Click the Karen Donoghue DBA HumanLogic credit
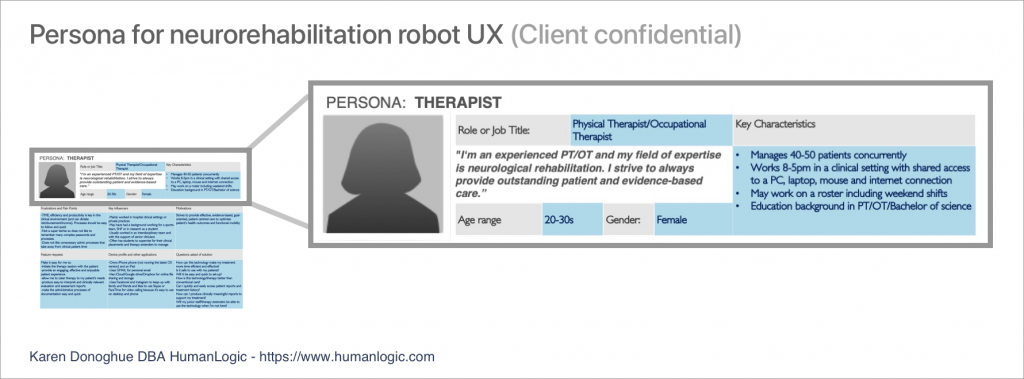 point(138,357)
